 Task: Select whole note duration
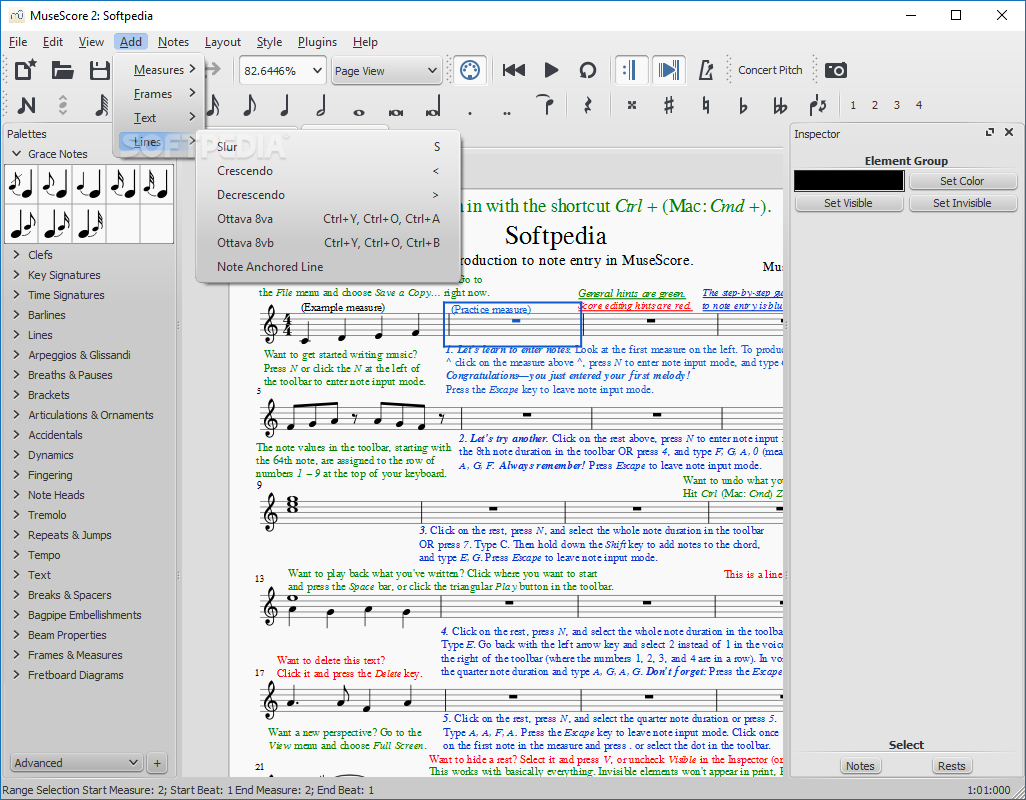point(359,111)
